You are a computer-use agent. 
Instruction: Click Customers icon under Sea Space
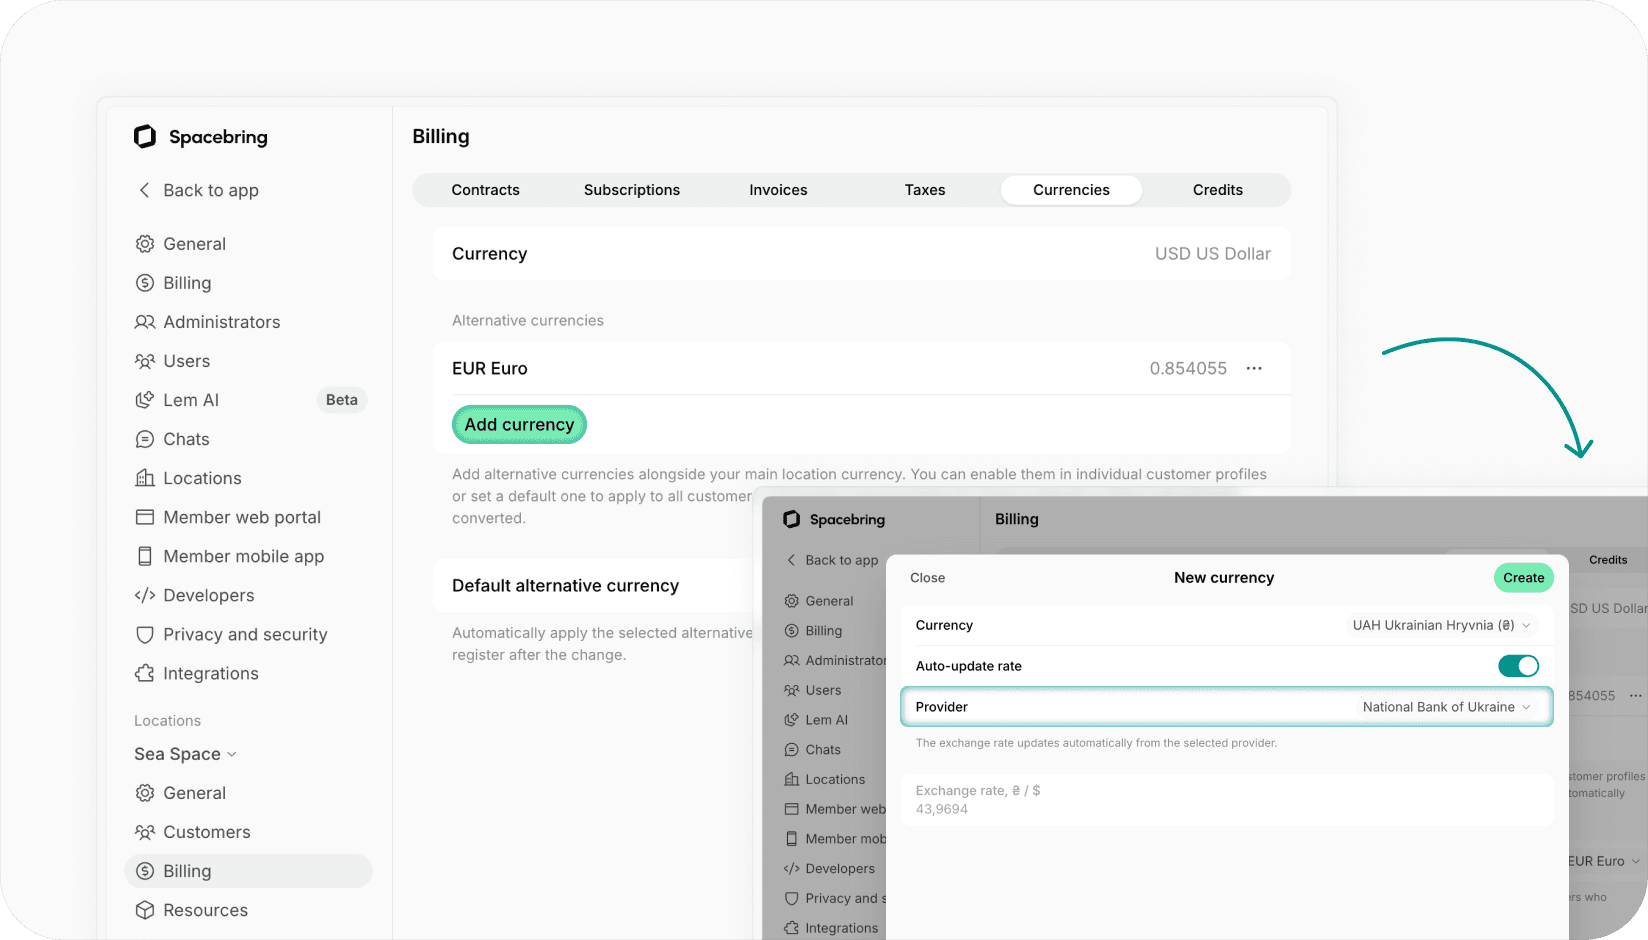tap(145, 832)
